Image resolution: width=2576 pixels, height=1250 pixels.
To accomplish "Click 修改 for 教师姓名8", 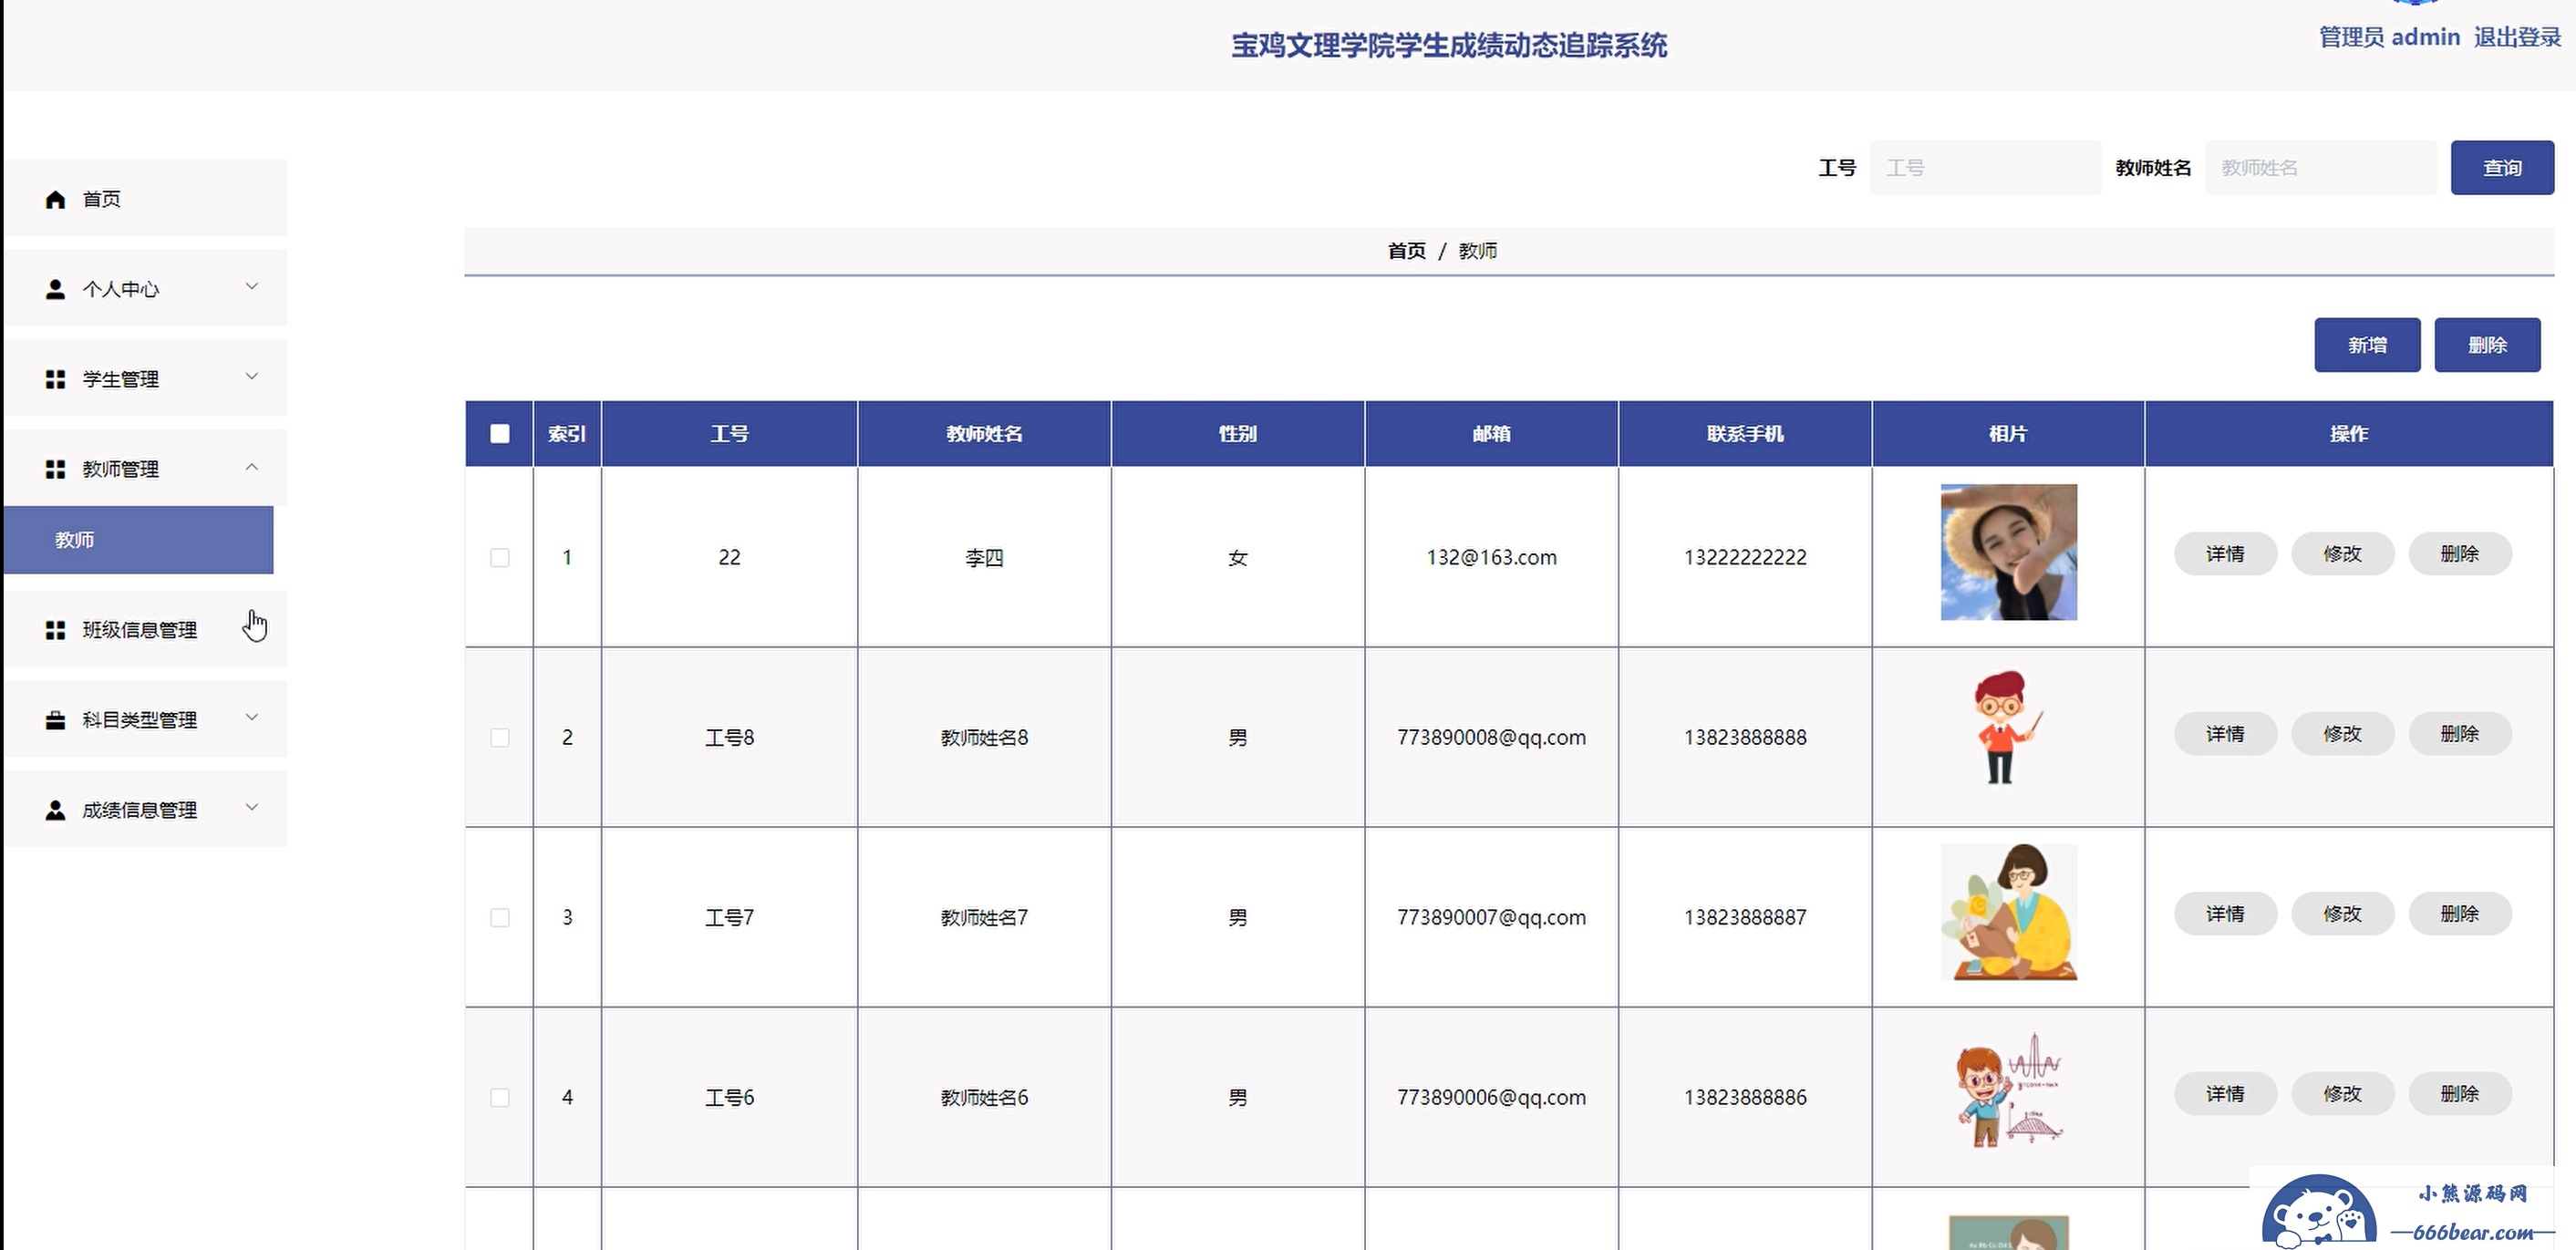I will [2342, 734].
